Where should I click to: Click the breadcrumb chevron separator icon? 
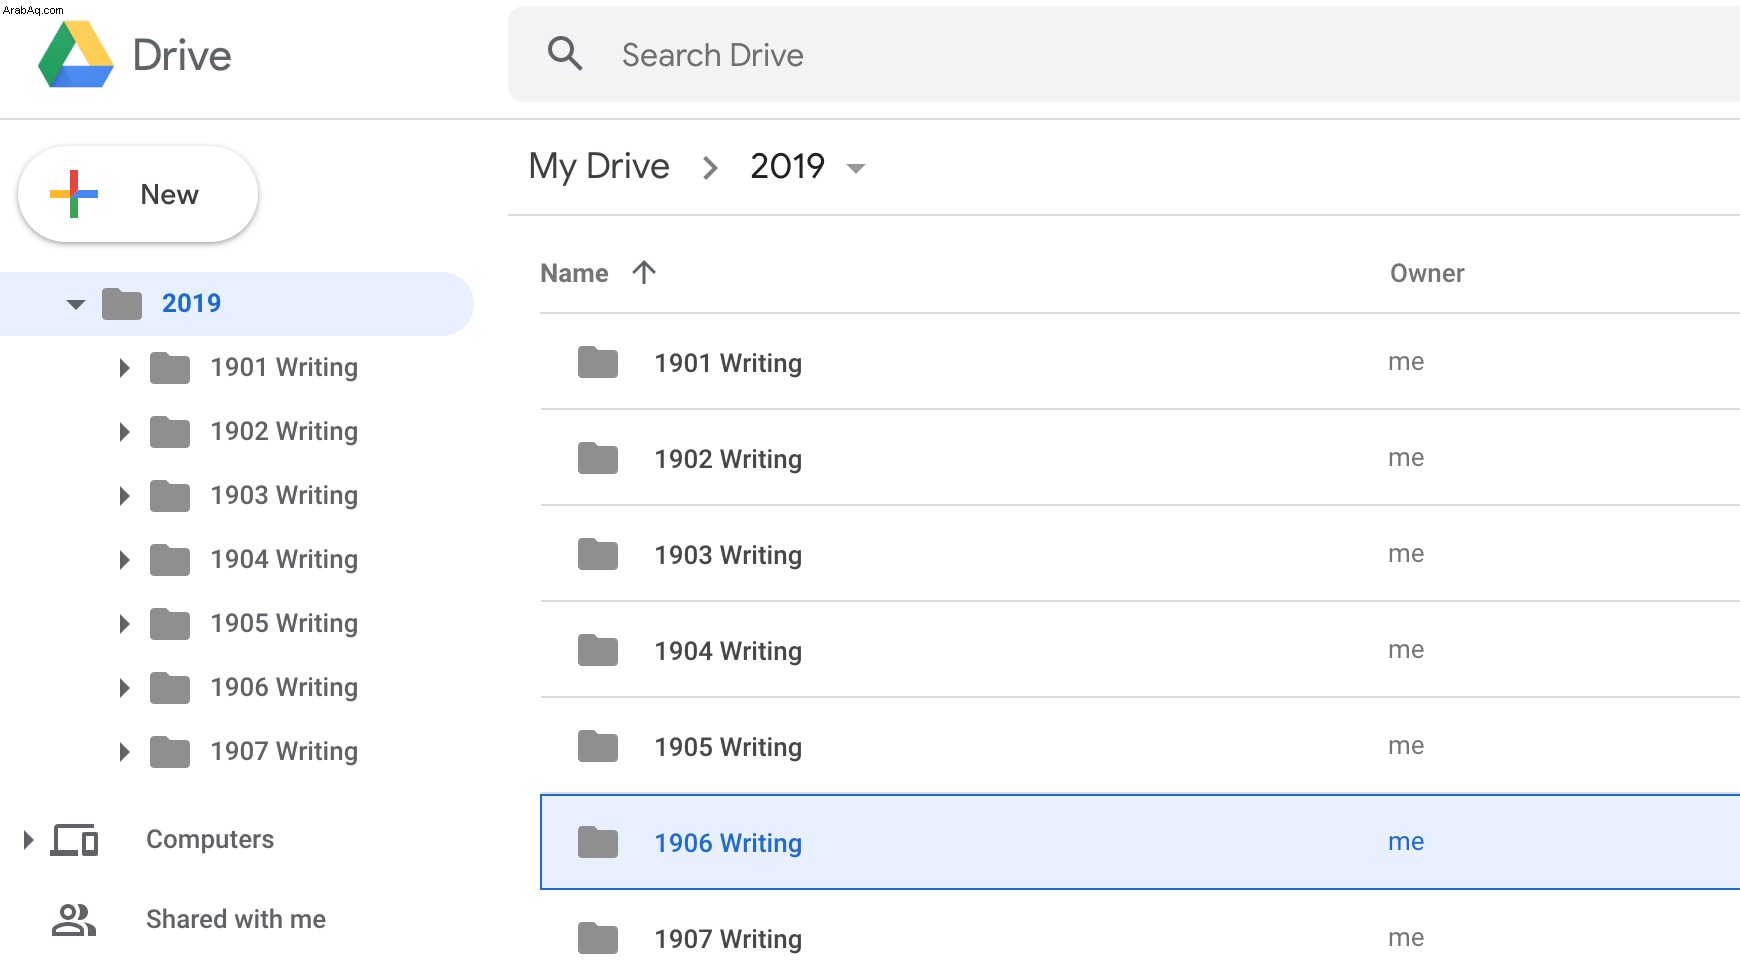coord(710,168)
